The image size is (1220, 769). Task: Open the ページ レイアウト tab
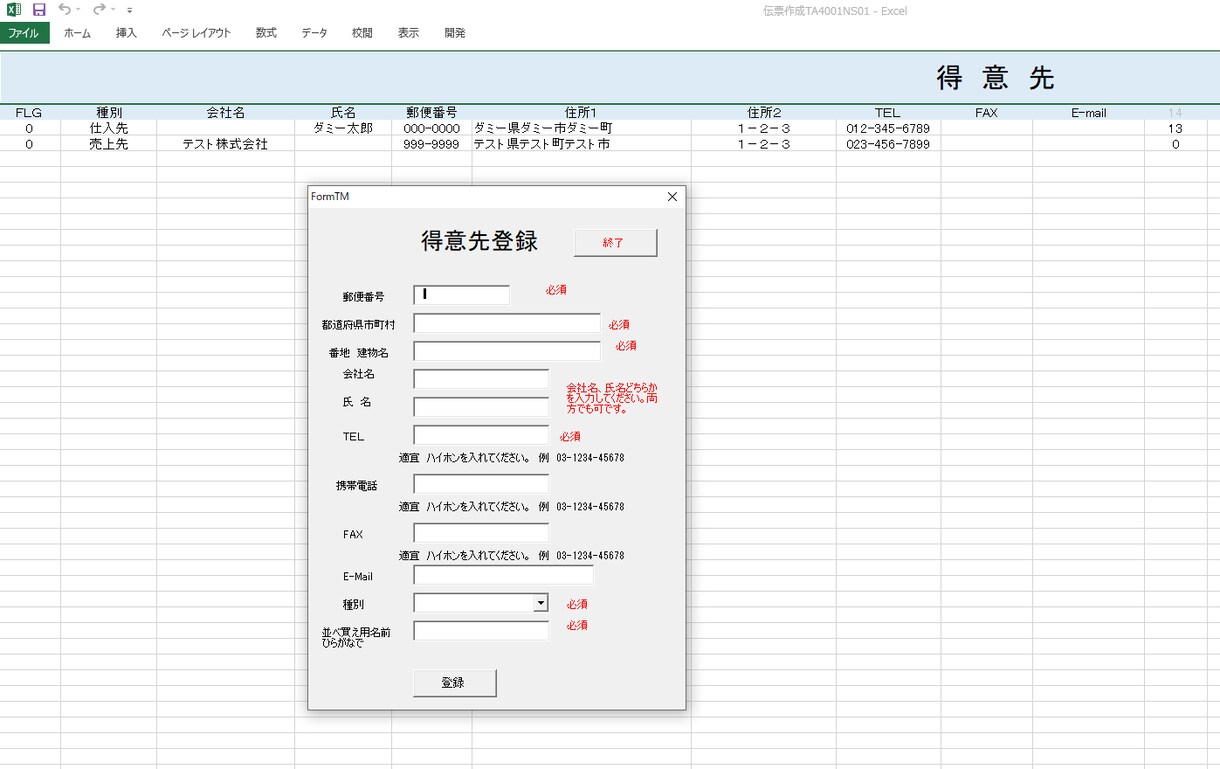coord(196,33)
